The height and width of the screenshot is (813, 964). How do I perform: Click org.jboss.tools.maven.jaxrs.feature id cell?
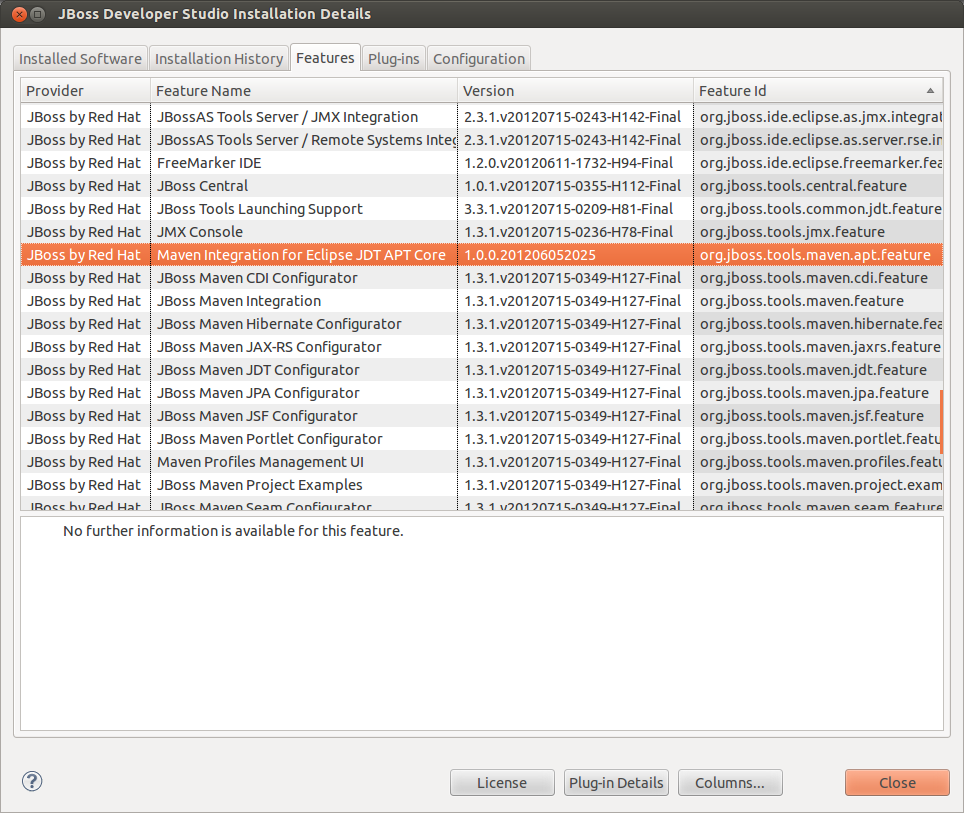coord(820,347)
